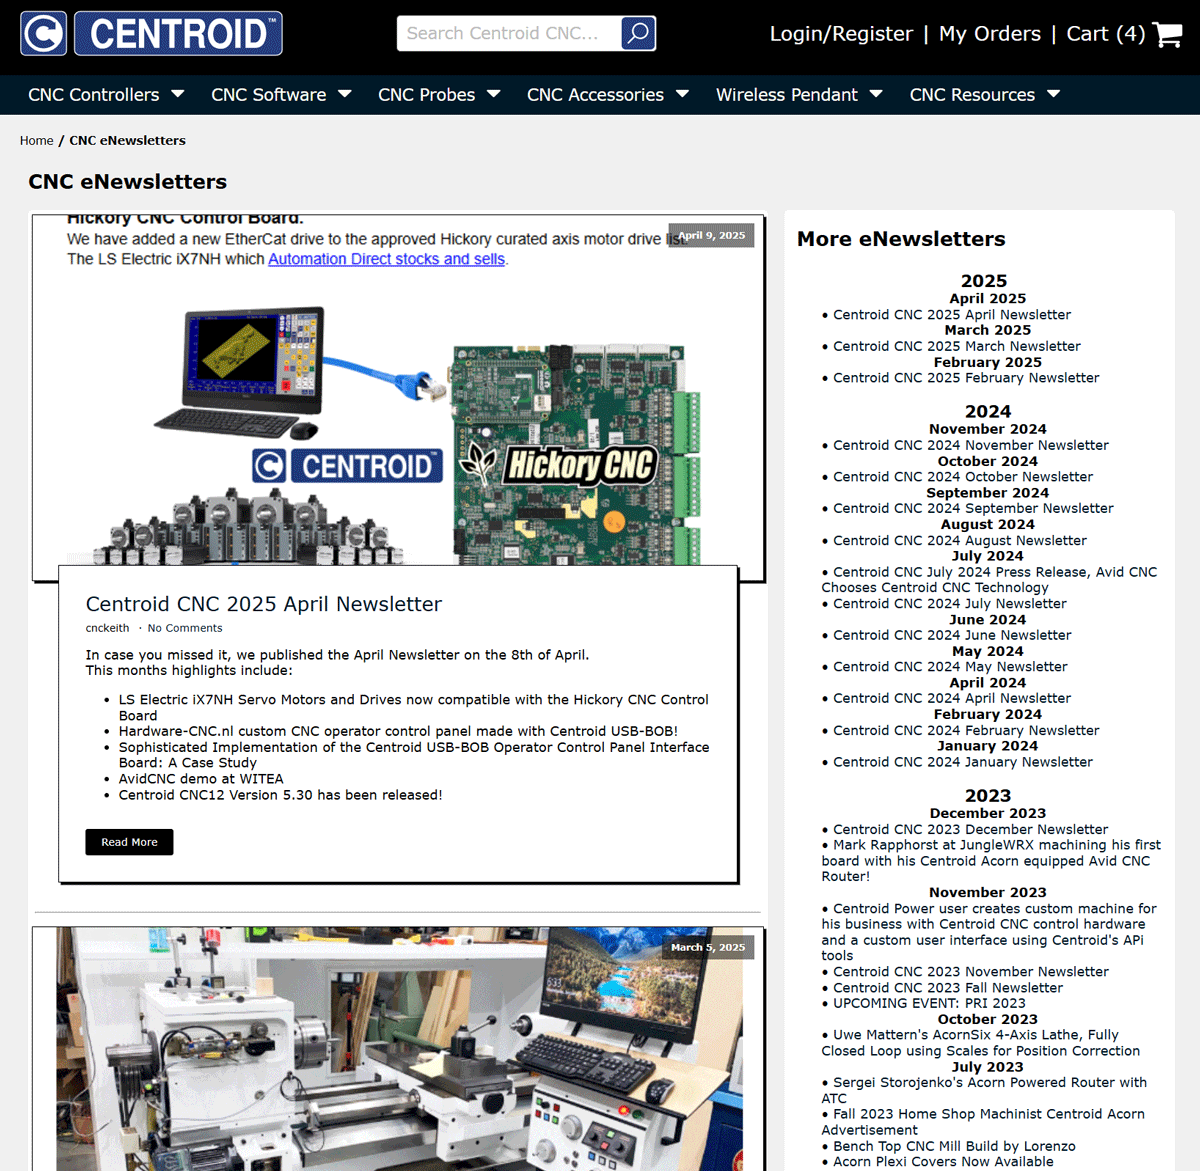Open Centroid CNC 2024 August Newsletter
This screenshot has width=1200, height=1171.
[x=960, y=541]
